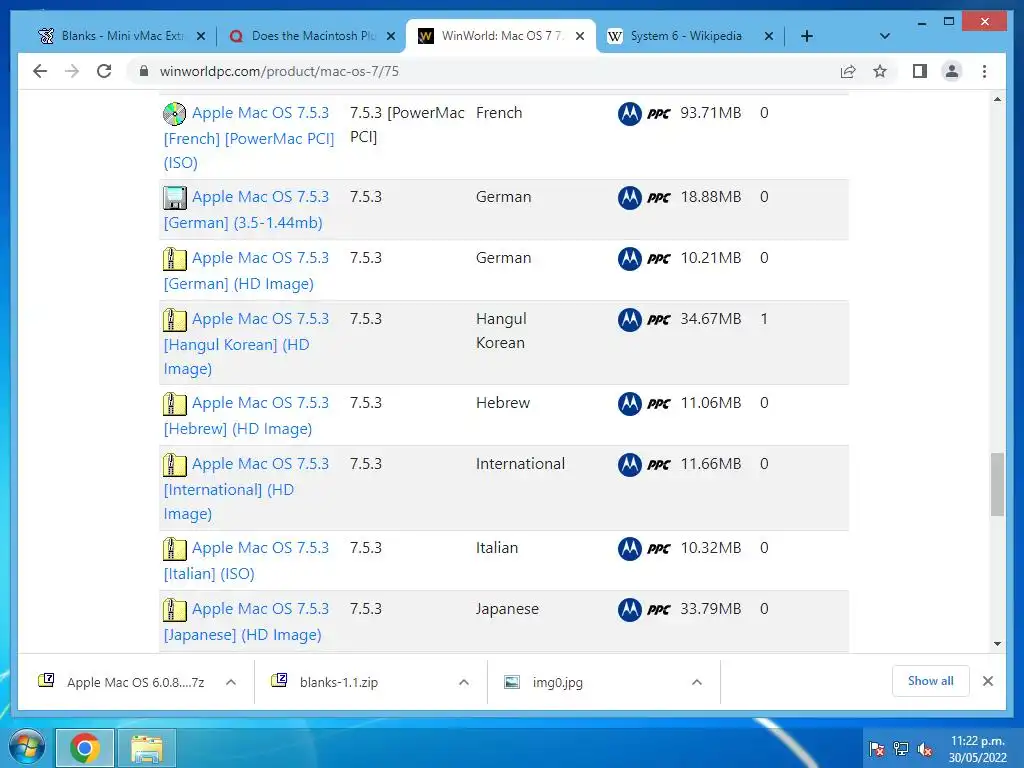Click the floppy disk icon in German row
This screenshot has width=1024, height=768.
[x=174, y=198]
